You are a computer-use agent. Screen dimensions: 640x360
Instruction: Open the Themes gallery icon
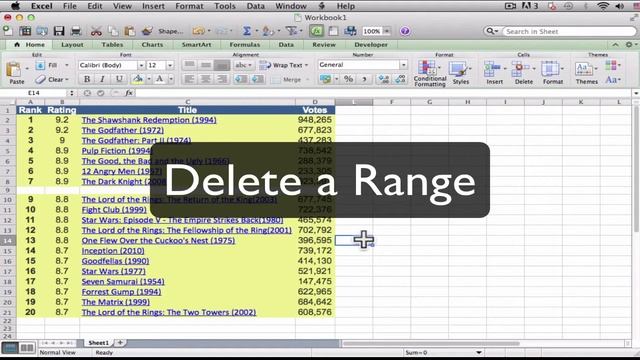[x=584, y=69]
